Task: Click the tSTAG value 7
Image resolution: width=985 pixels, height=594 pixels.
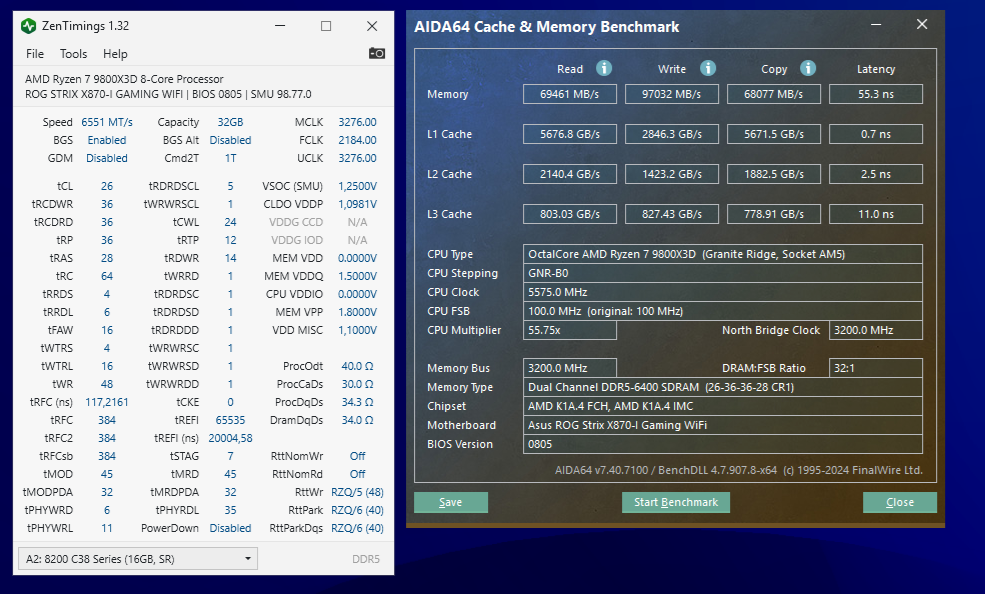Action: tap(231, 456)
